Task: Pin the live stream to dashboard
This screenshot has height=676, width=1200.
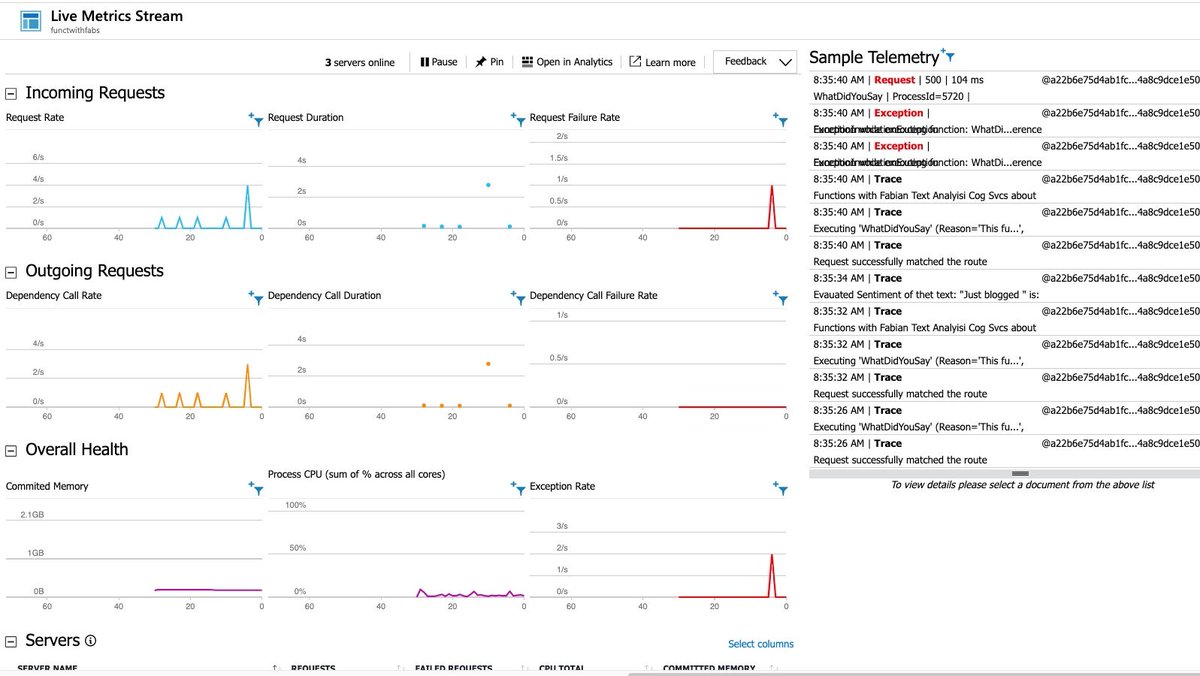Action: [489, 62]
